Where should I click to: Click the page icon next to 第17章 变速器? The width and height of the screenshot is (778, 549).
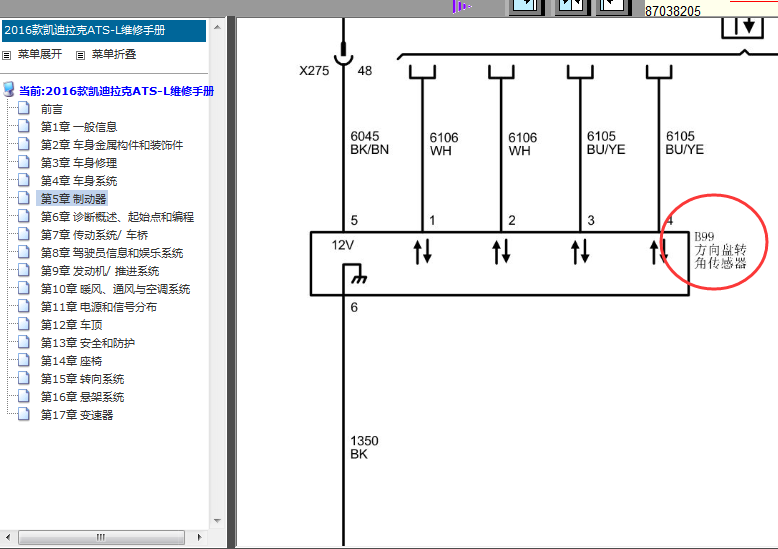pos(24,414)
